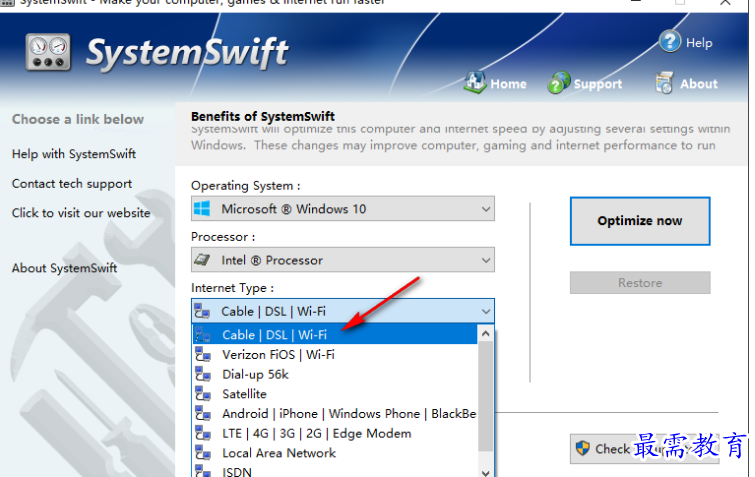Select Dial-up 56k internet type

coord(335,374)
